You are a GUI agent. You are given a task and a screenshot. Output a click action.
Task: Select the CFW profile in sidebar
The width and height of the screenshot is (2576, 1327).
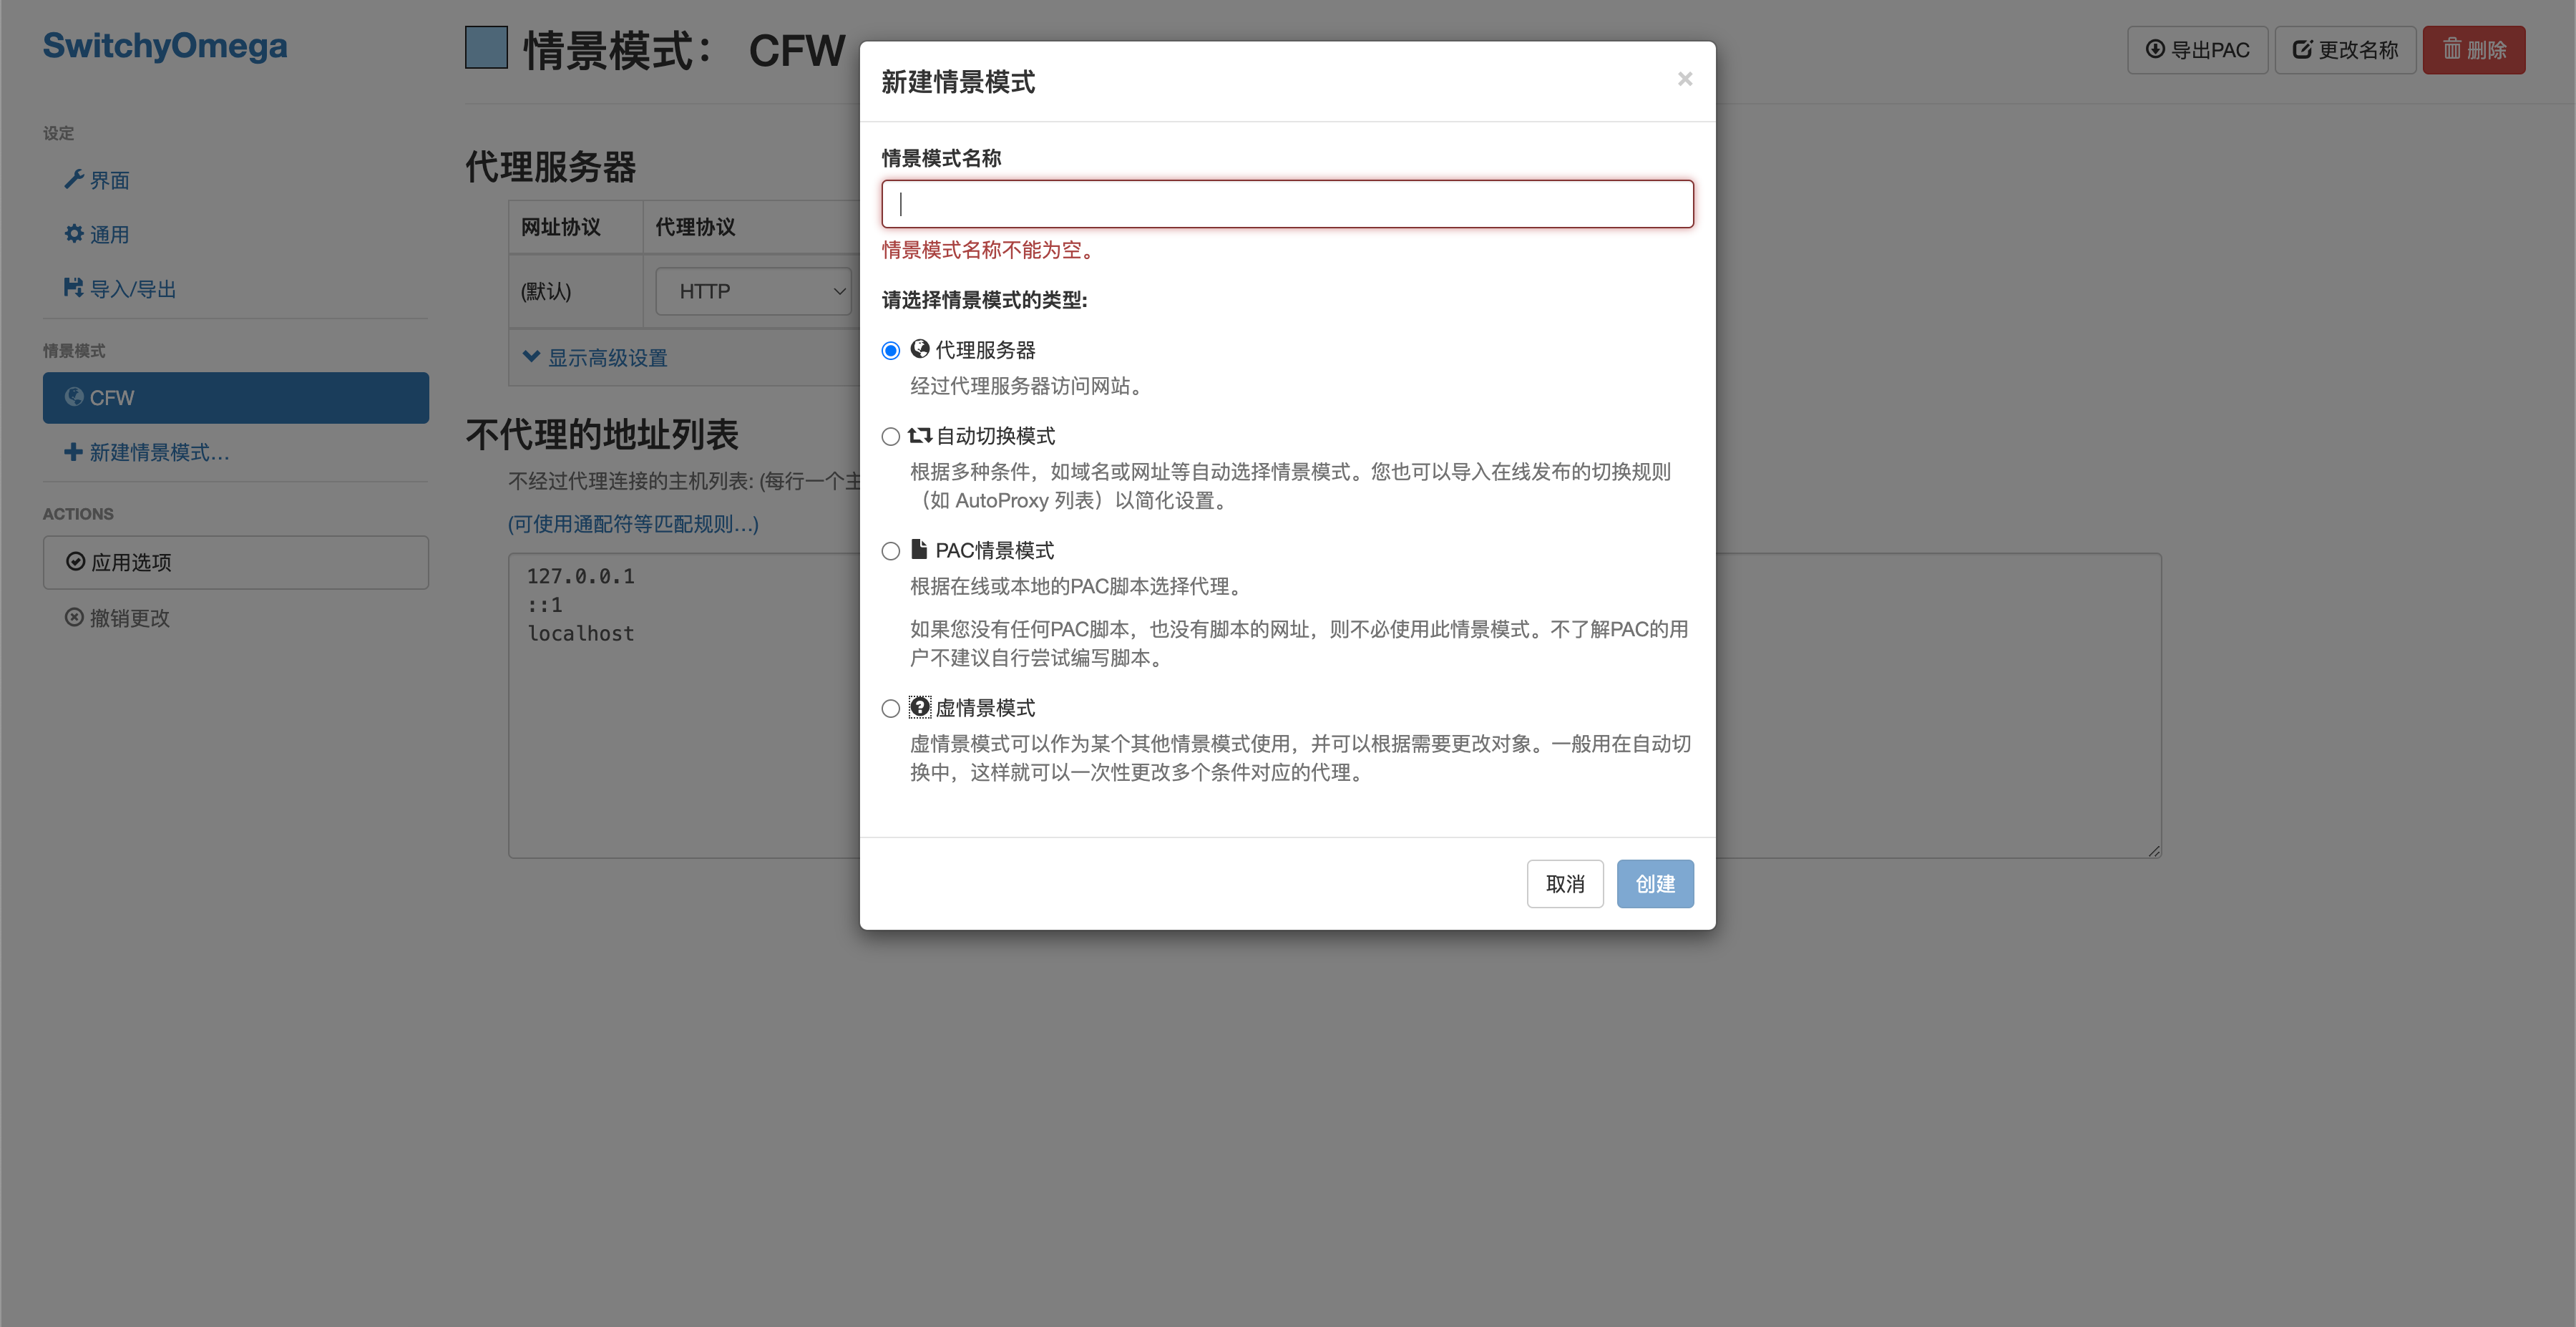coord(235,397)
